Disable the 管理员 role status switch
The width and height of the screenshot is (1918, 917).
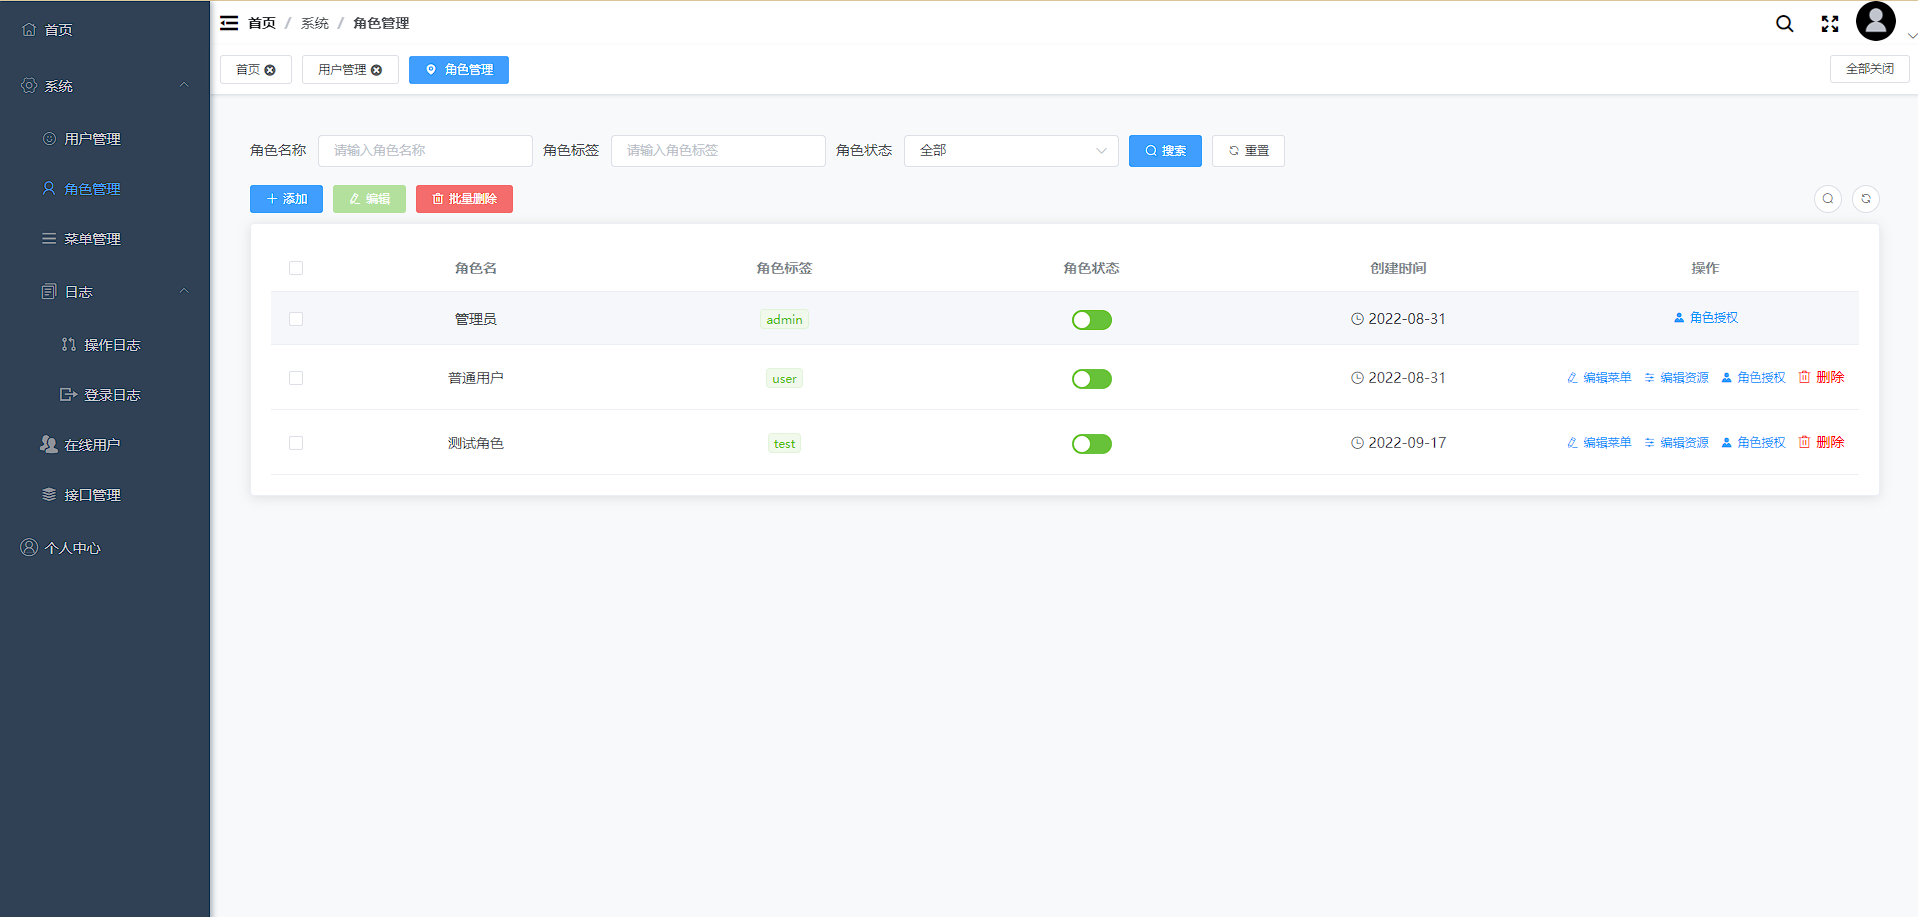point(1091,319)
